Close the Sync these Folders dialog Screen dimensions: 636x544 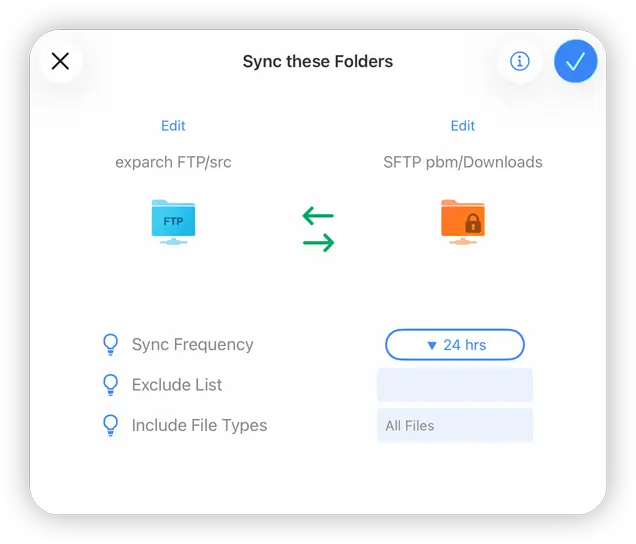(60, 61)
